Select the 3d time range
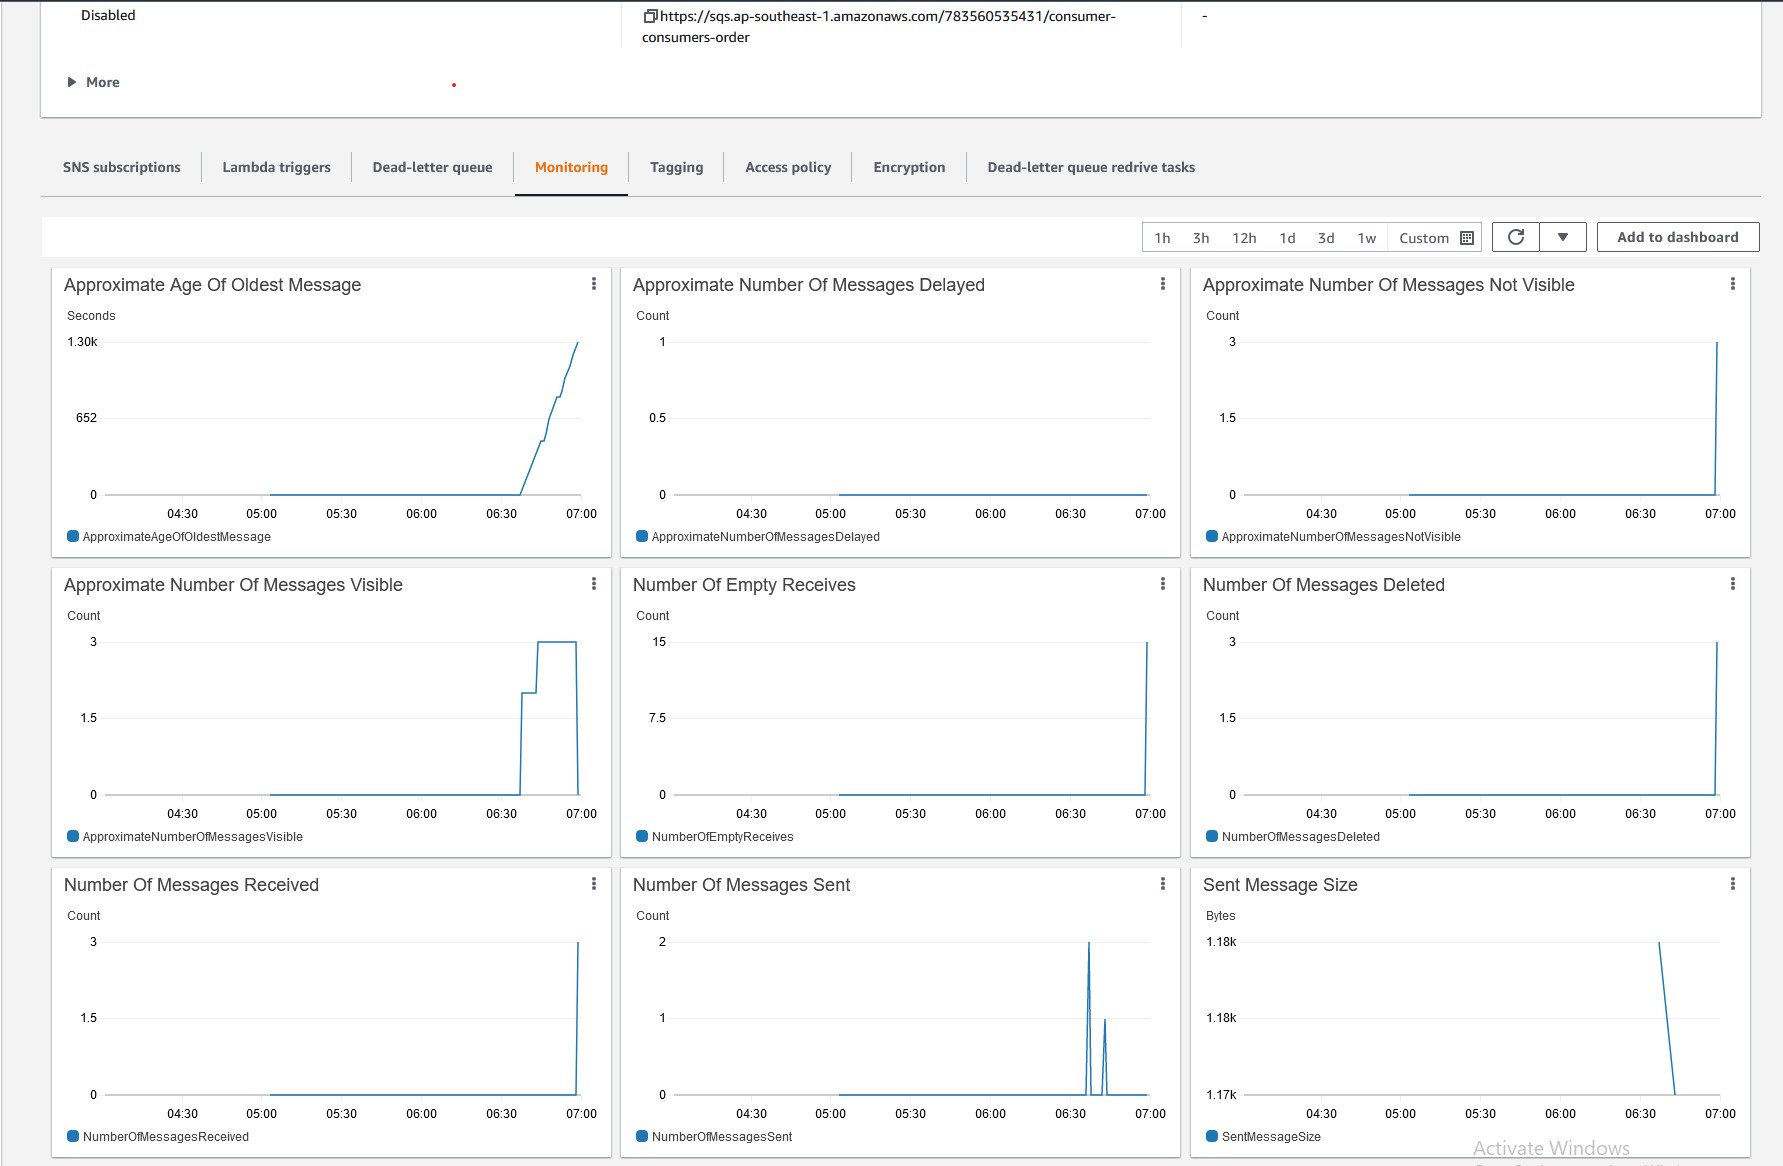This screenshot has height=1166, width=1783. [x=1326, y=238]
